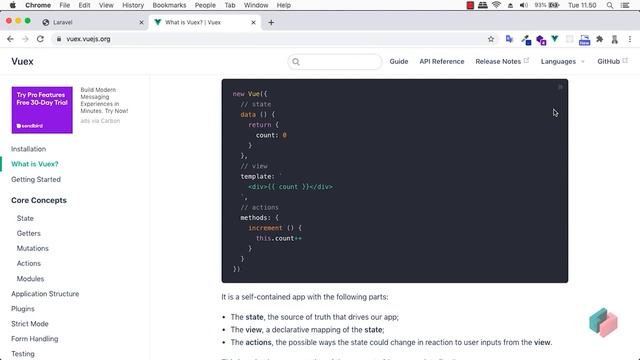
Task: Open Wi-Fi status menu icon
Action: tap(496, 5)
